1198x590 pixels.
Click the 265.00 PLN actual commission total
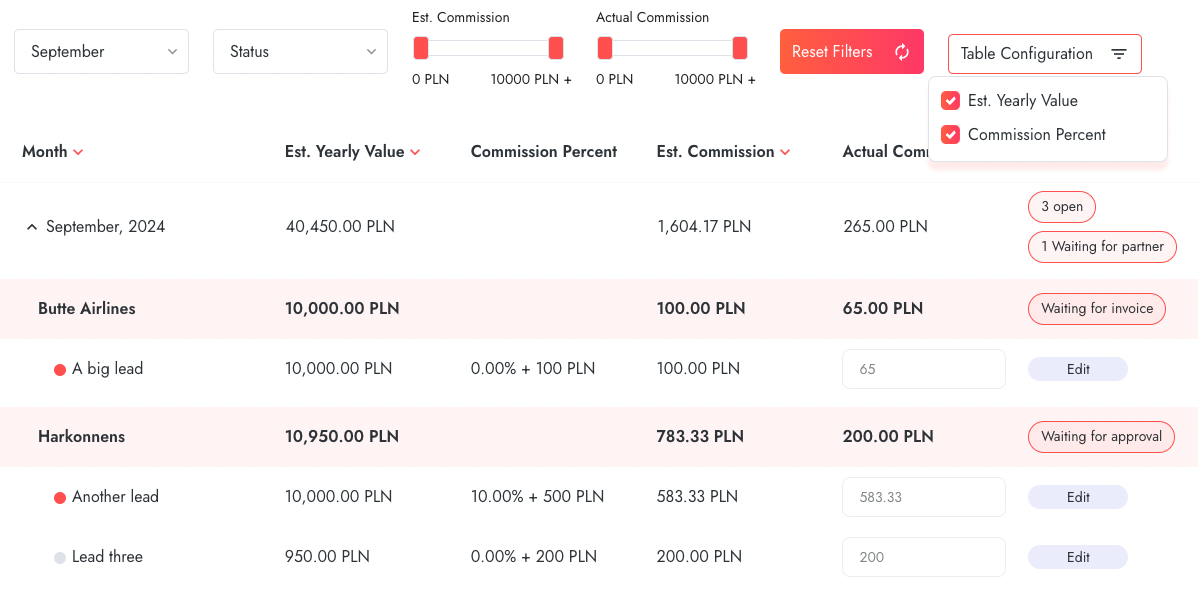point(886,227)
